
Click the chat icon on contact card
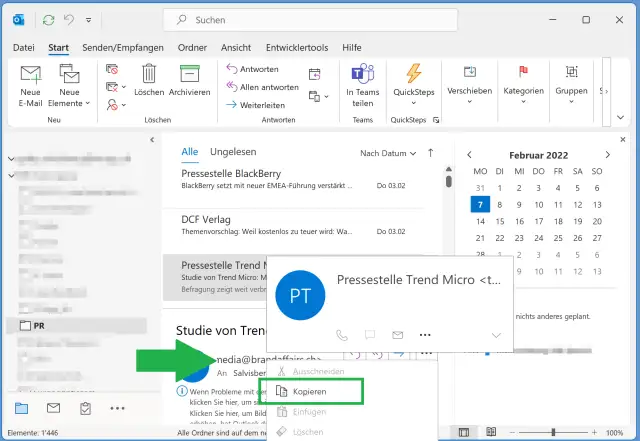370,335
